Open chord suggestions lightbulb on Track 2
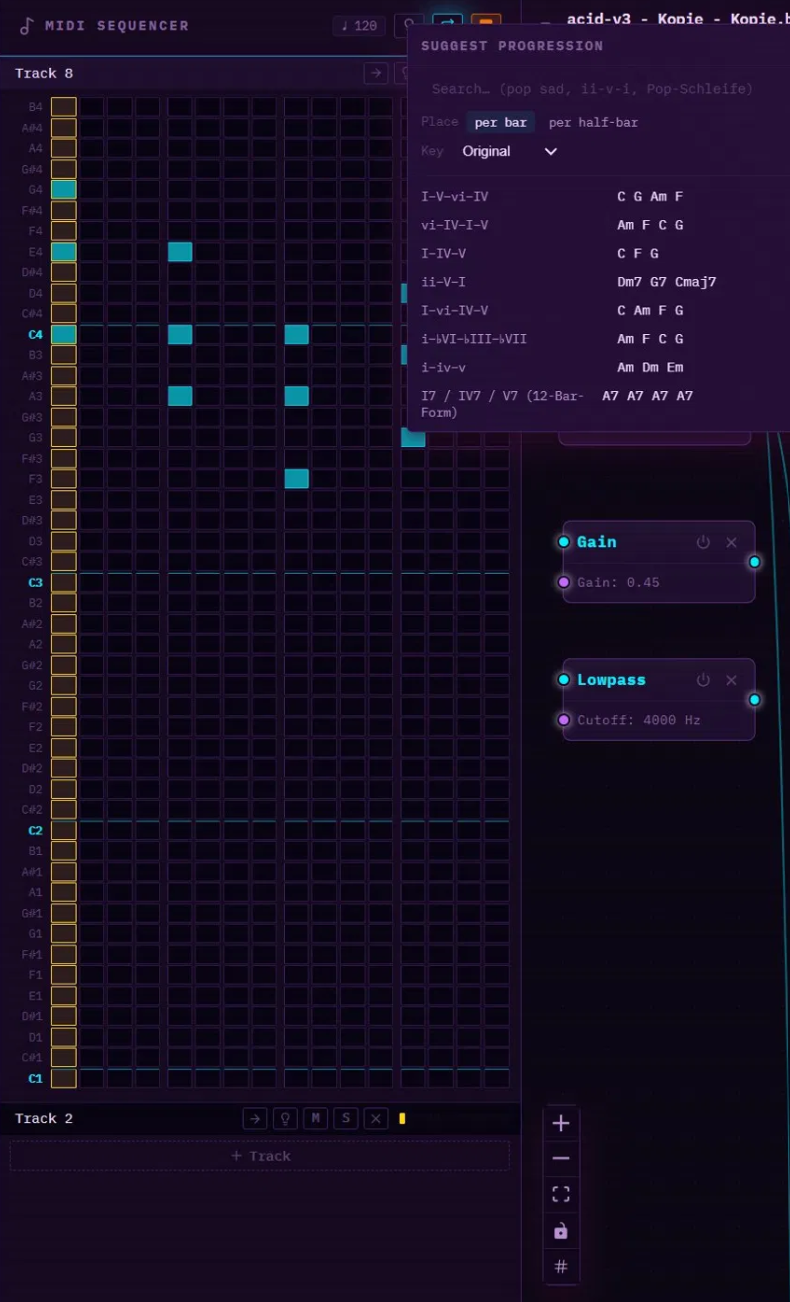The height and width of the screenshot is (1302, 790). 285,1118
